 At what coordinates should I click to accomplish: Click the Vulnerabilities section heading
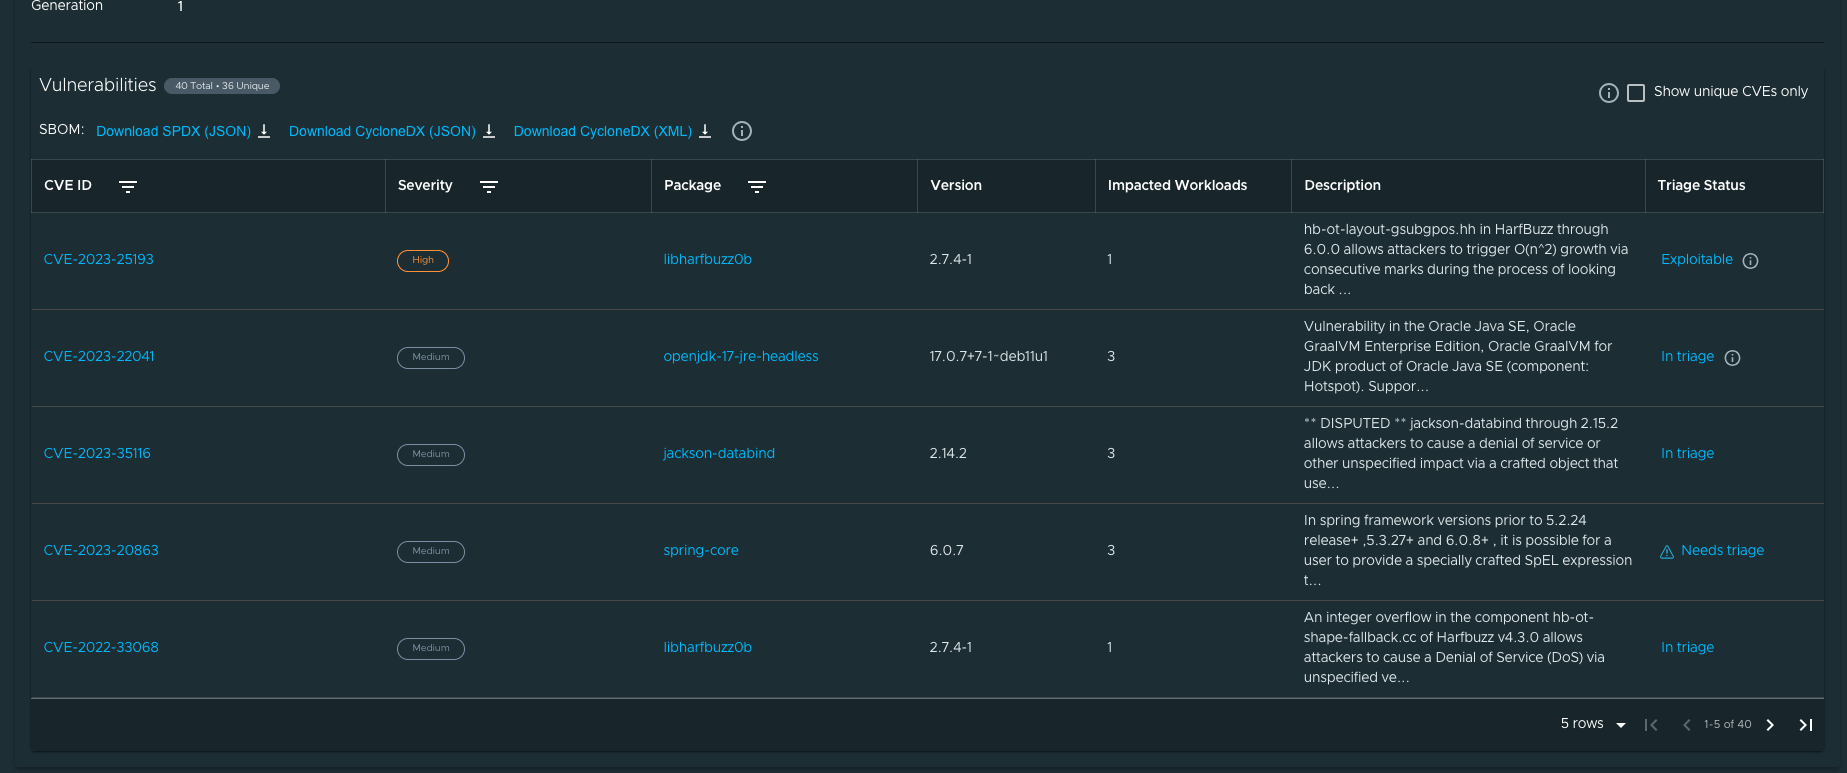[x=98, y=85]
